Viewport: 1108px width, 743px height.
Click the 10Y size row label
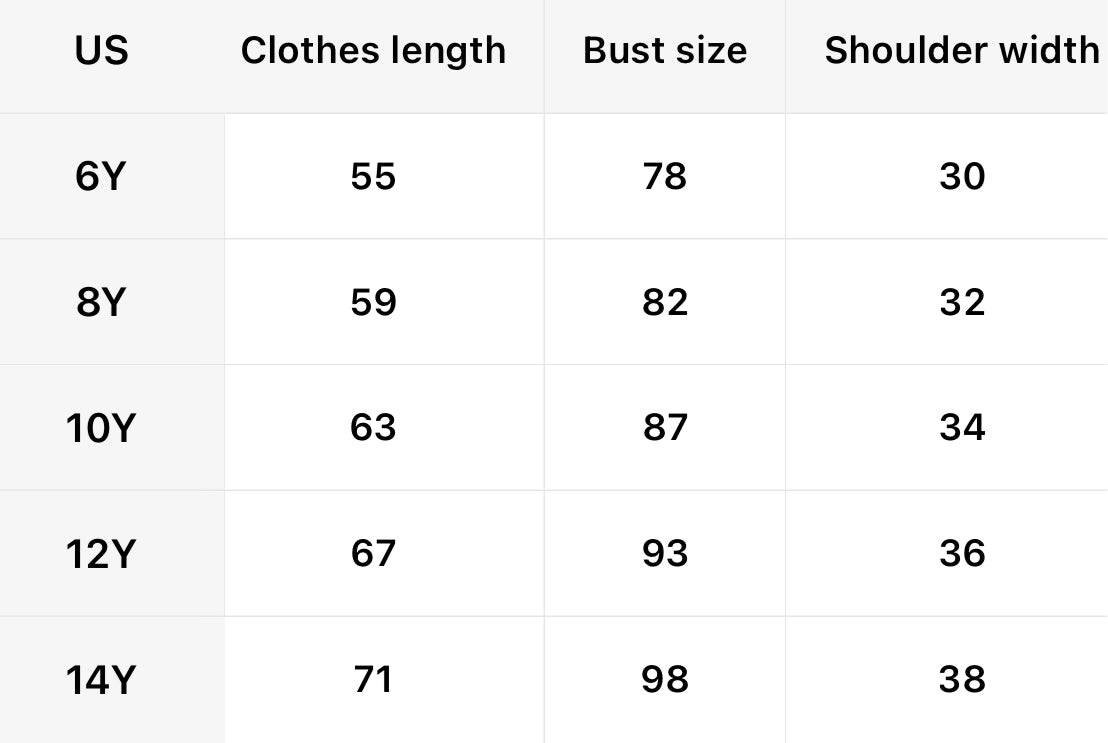[100, 428]
